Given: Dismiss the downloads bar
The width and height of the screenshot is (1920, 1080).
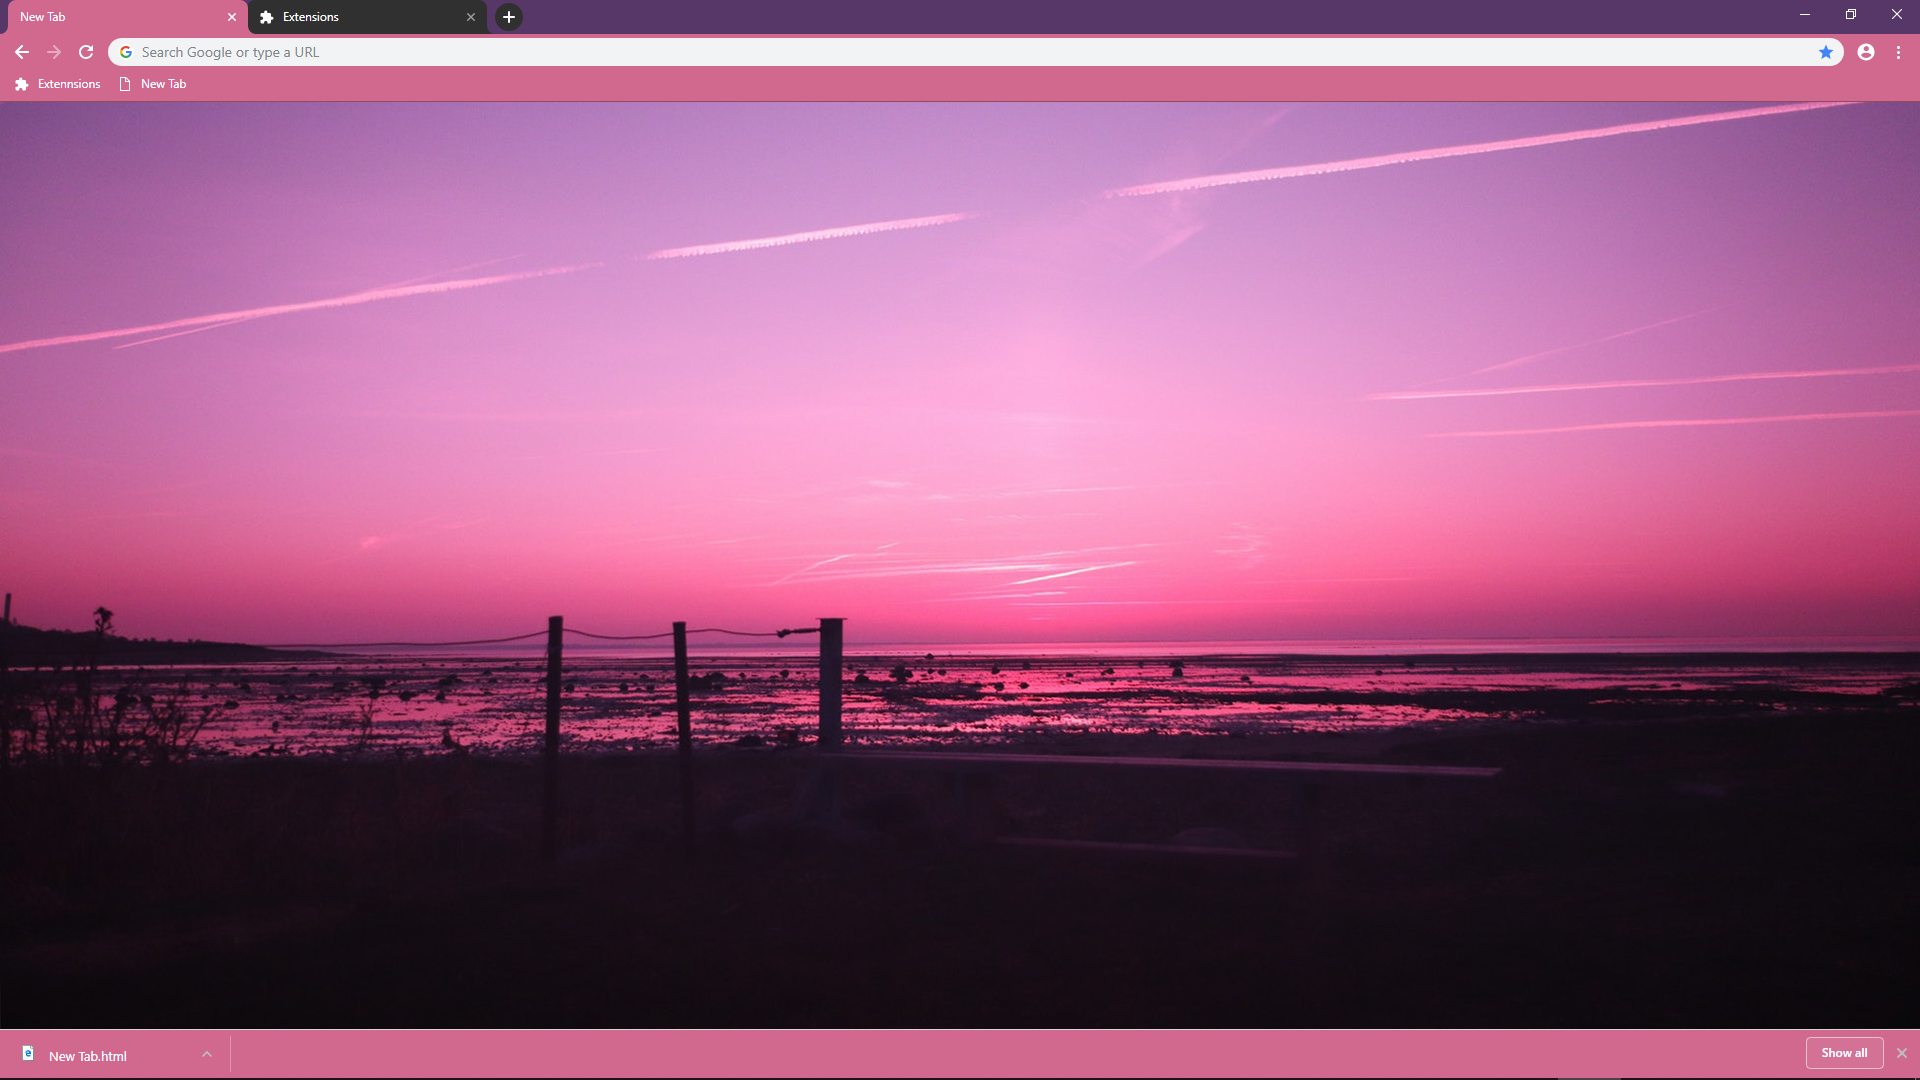Looking at the screenshot, I should pyautogui.click(x=1902, y=1053).
